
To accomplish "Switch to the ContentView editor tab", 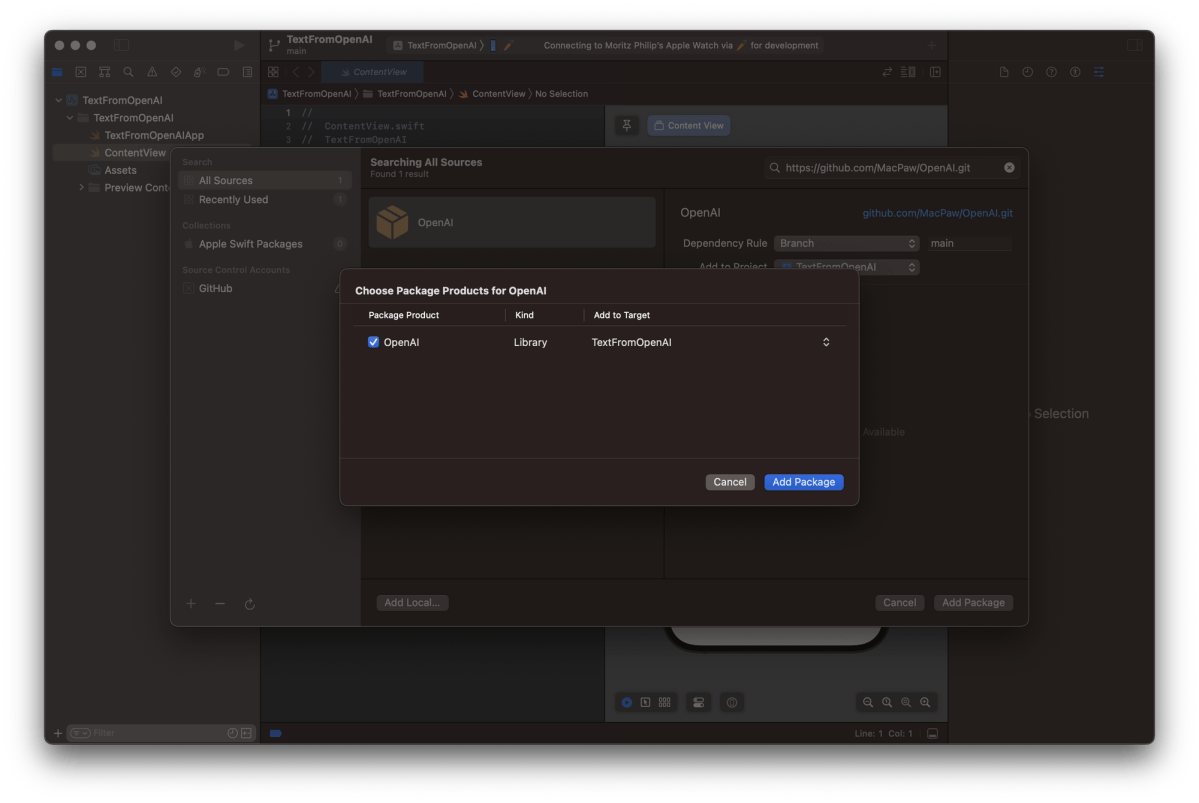I will (x=373, y=72).
